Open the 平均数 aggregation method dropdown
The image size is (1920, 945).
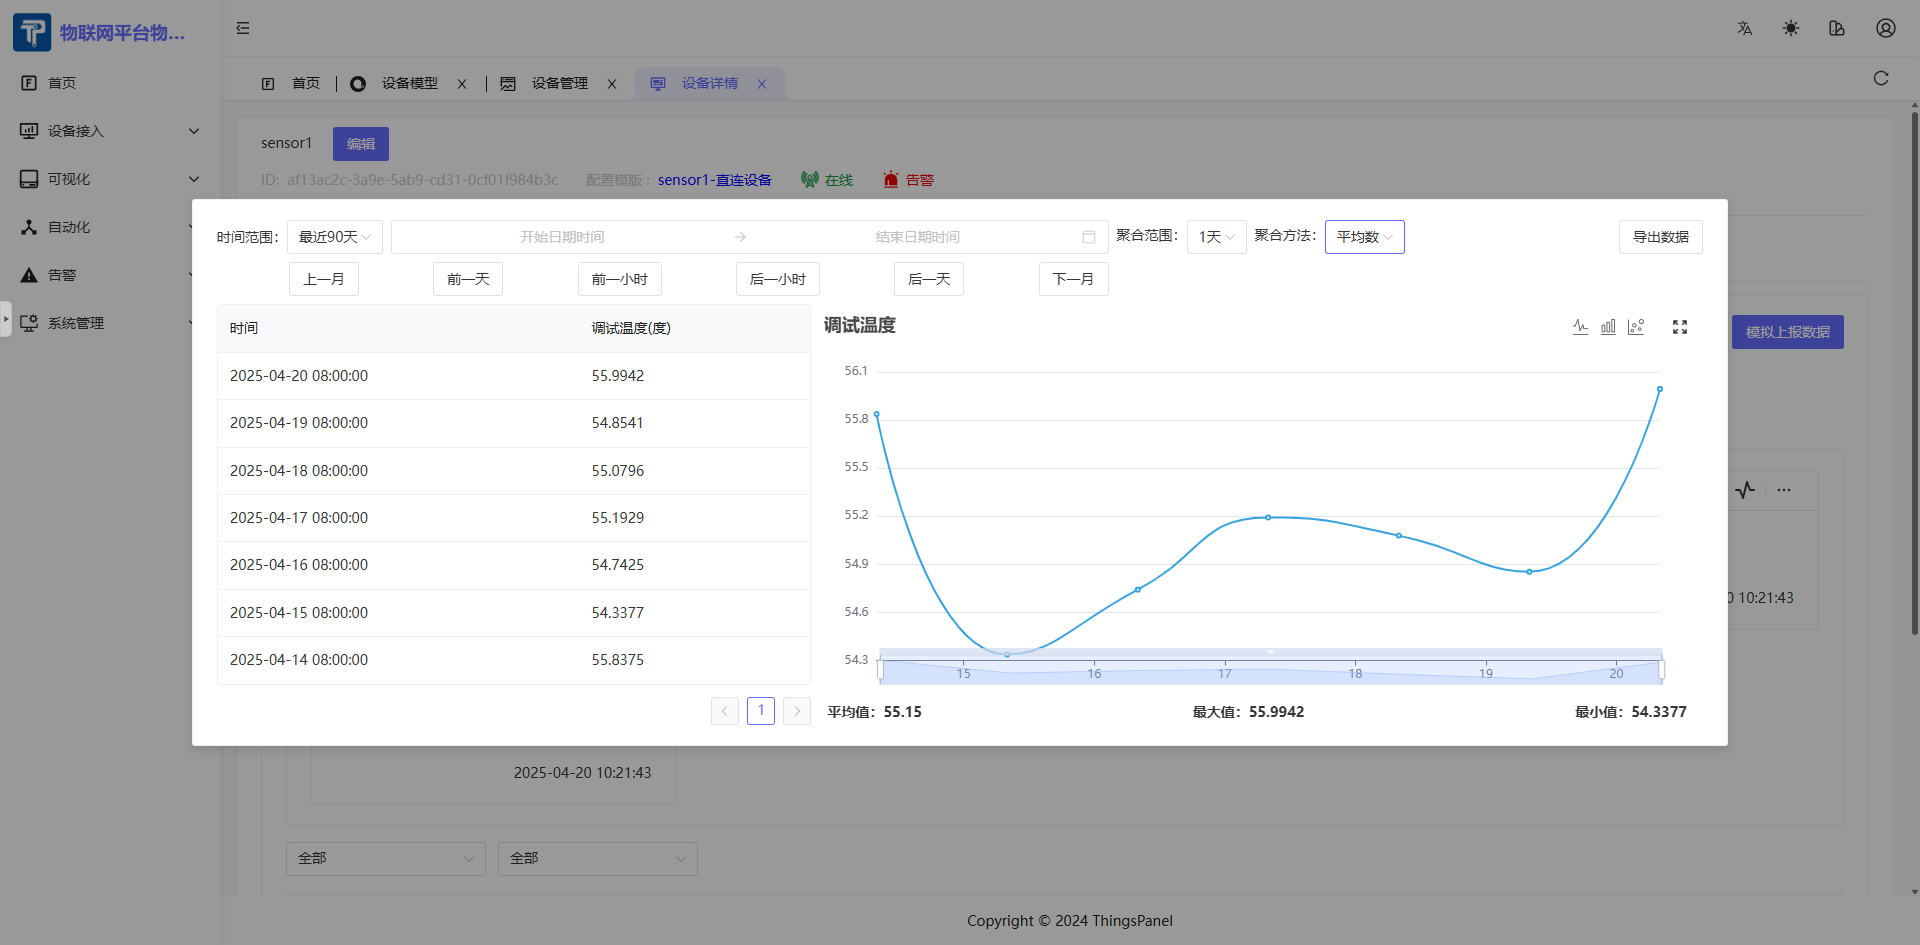(x=1364, y=237)
